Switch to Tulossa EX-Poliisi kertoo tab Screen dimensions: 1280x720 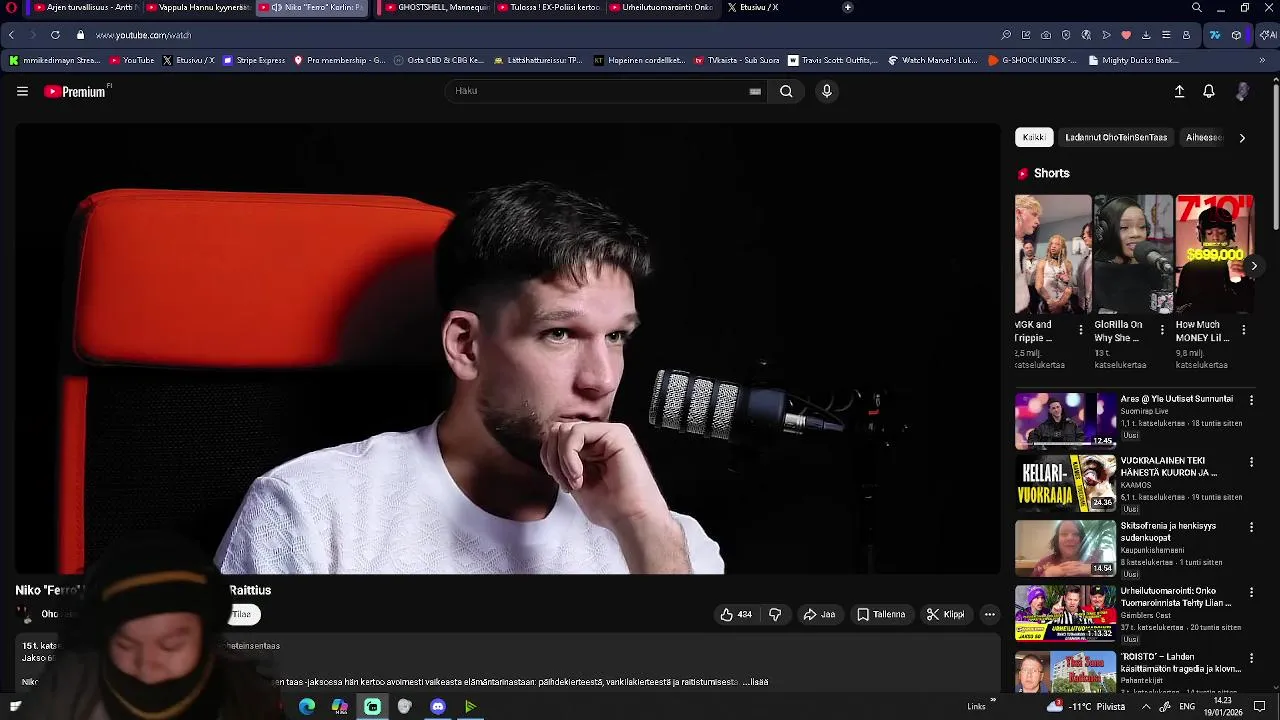[550, 7]
